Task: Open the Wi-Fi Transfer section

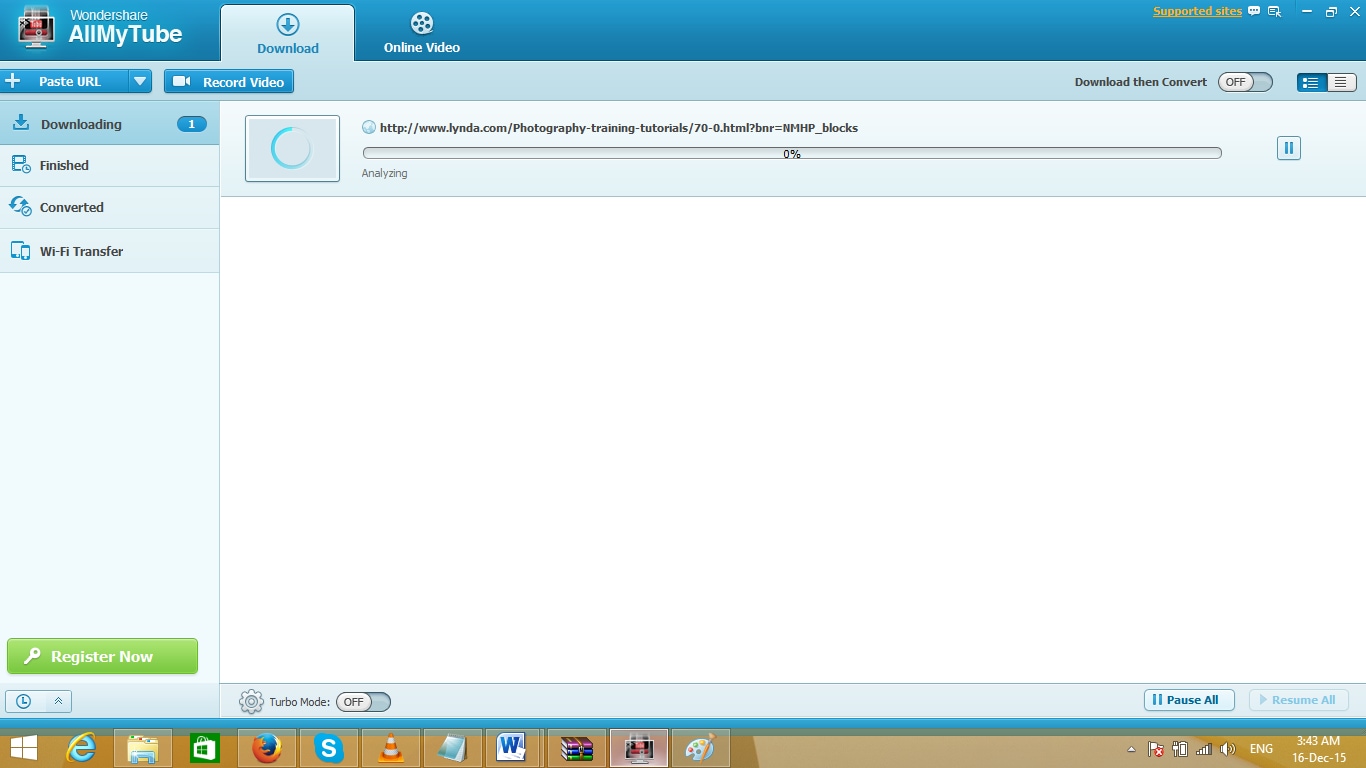Action: coord(110,251)
